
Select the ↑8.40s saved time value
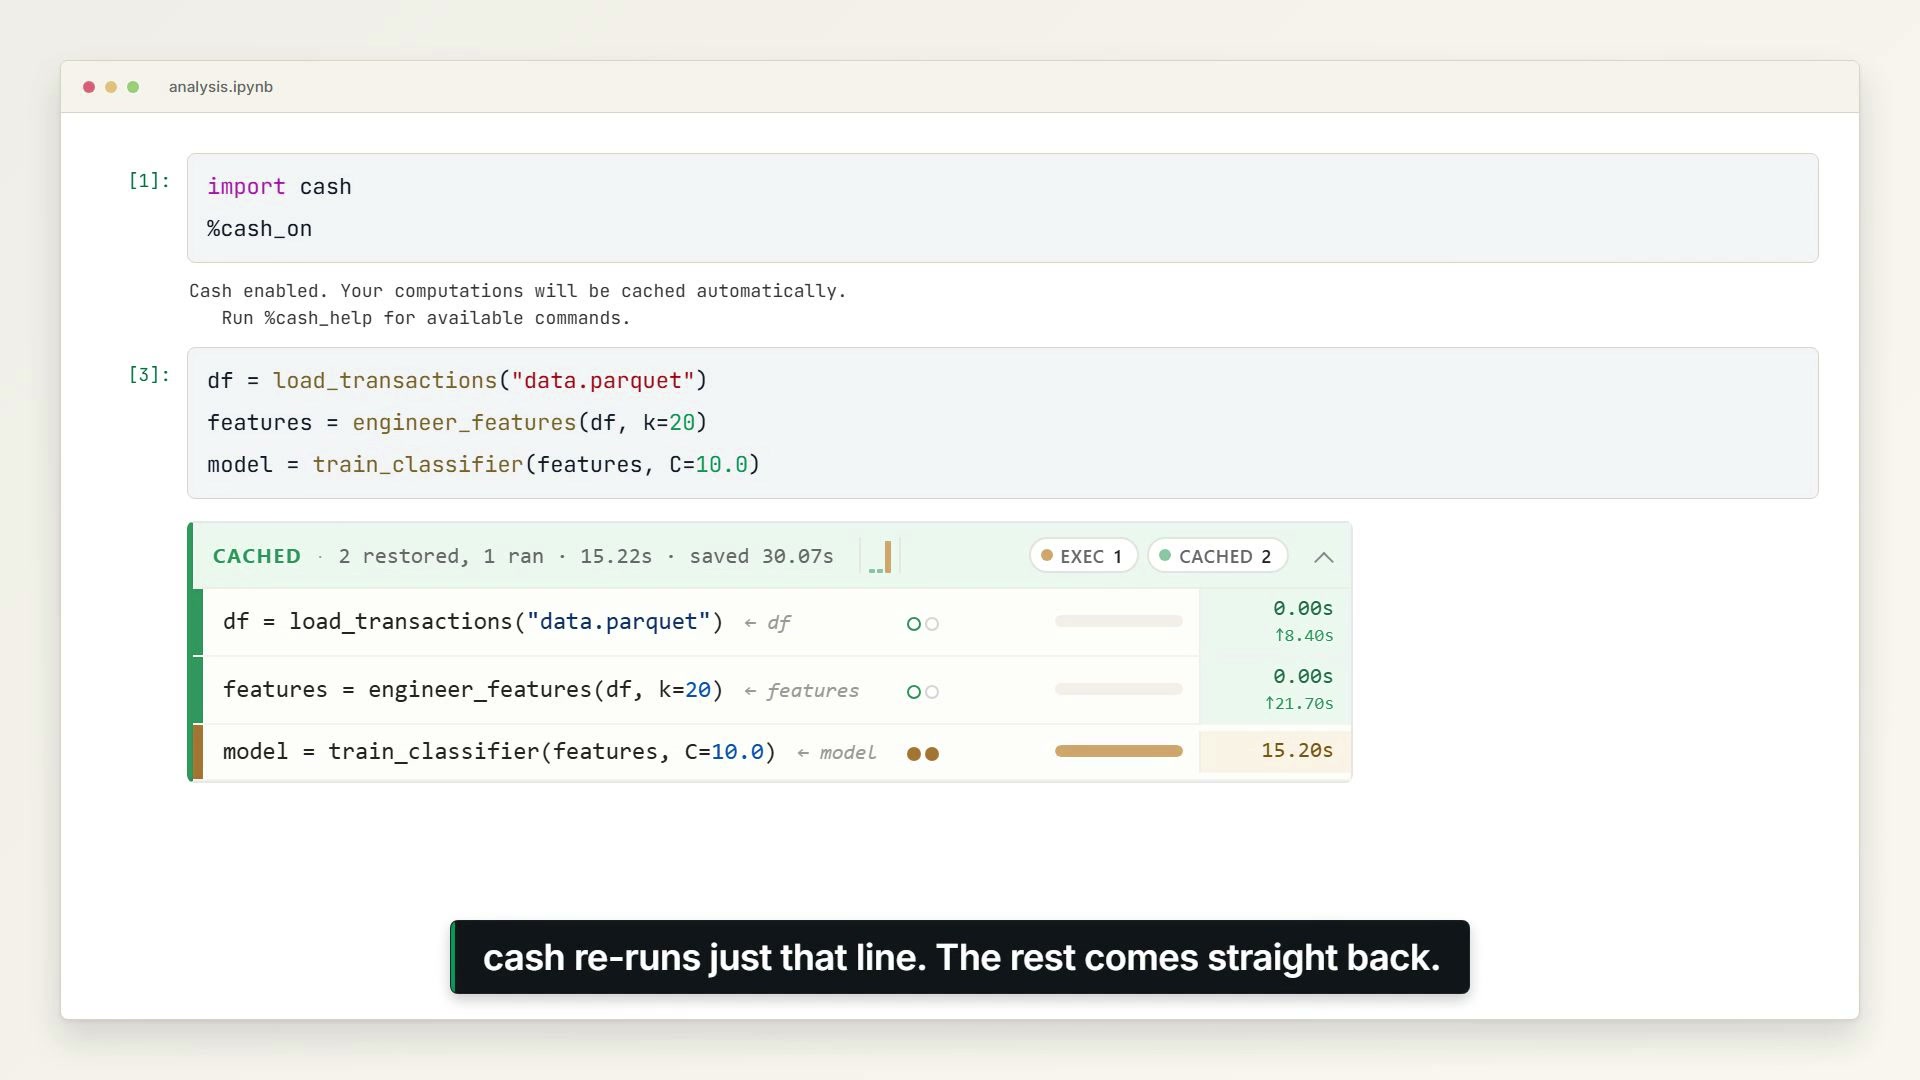[x=1303, y=636]
